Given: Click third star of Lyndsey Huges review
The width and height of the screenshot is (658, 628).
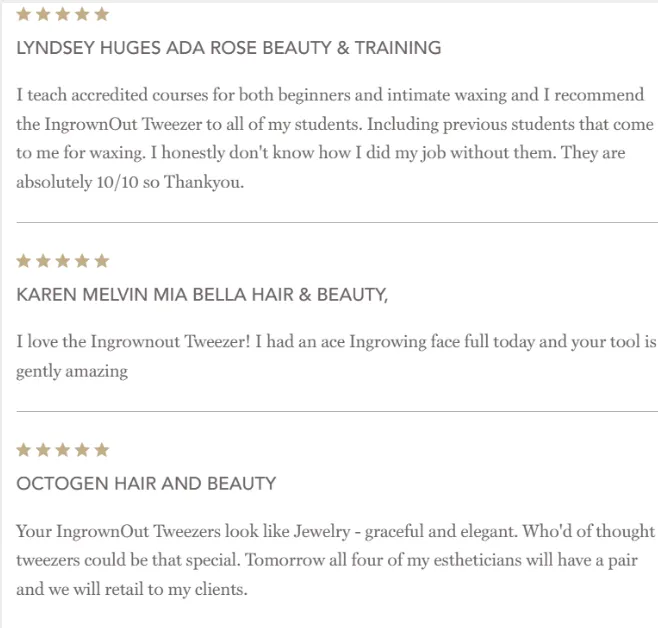Looking at the screenshot, I should [x=63, y=15].
